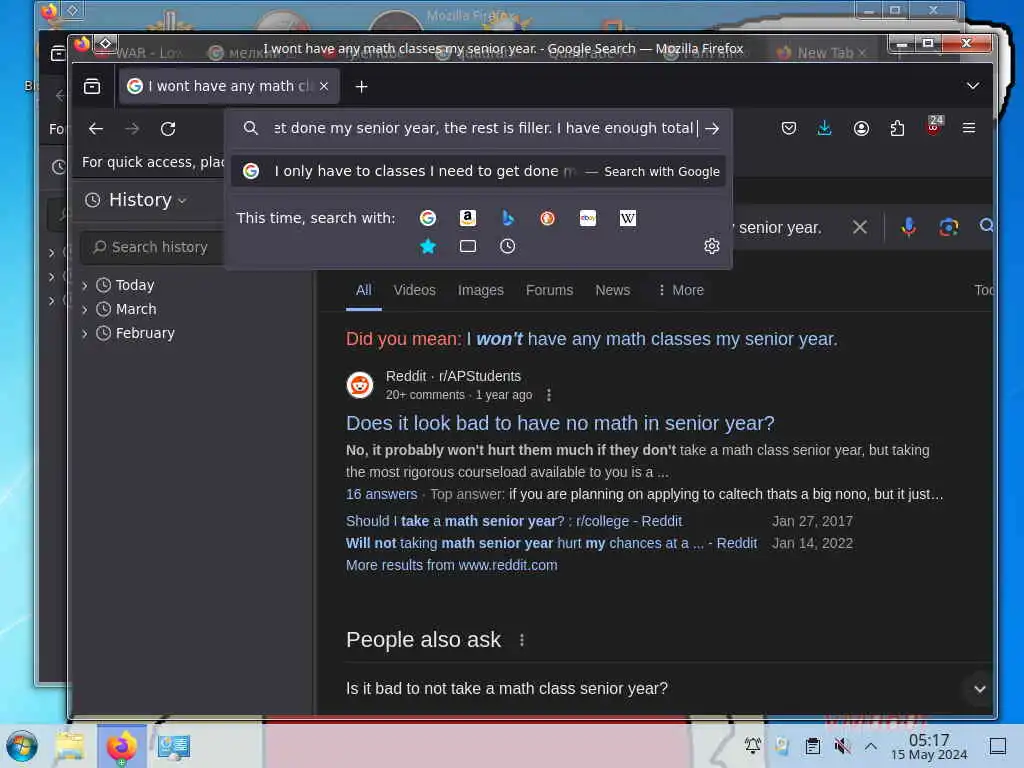The width and height of the screenshot is (1024, 768).
Task: Expand the Today history folder
Action: coord(85,285)
